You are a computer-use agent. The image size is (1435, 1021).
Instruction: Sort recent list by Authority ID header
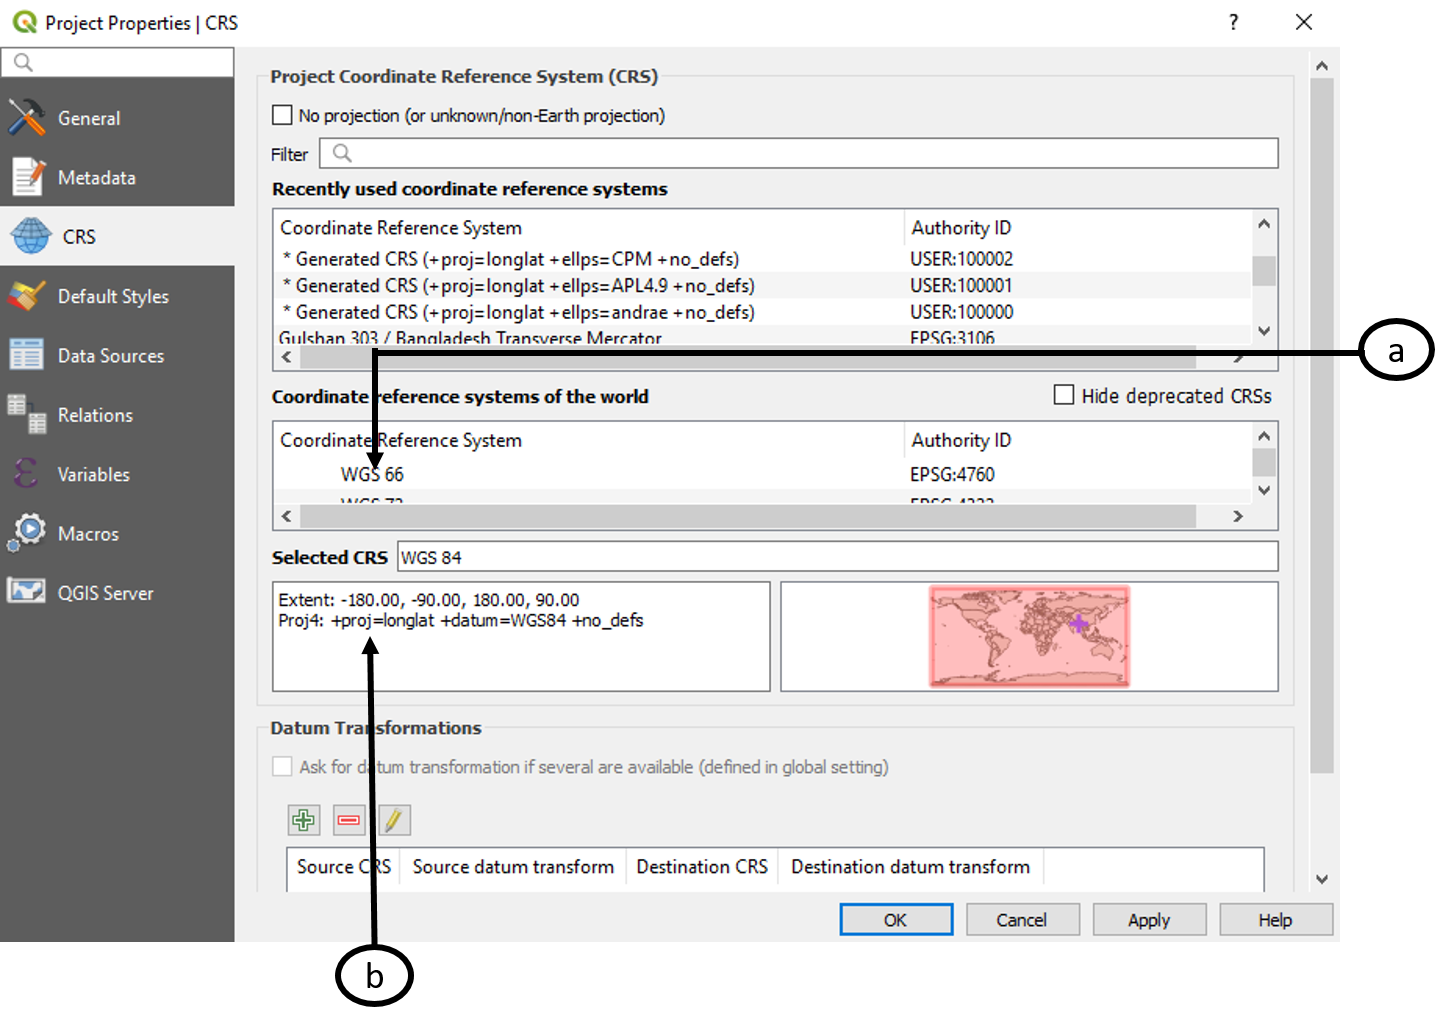pos(1078,228)
